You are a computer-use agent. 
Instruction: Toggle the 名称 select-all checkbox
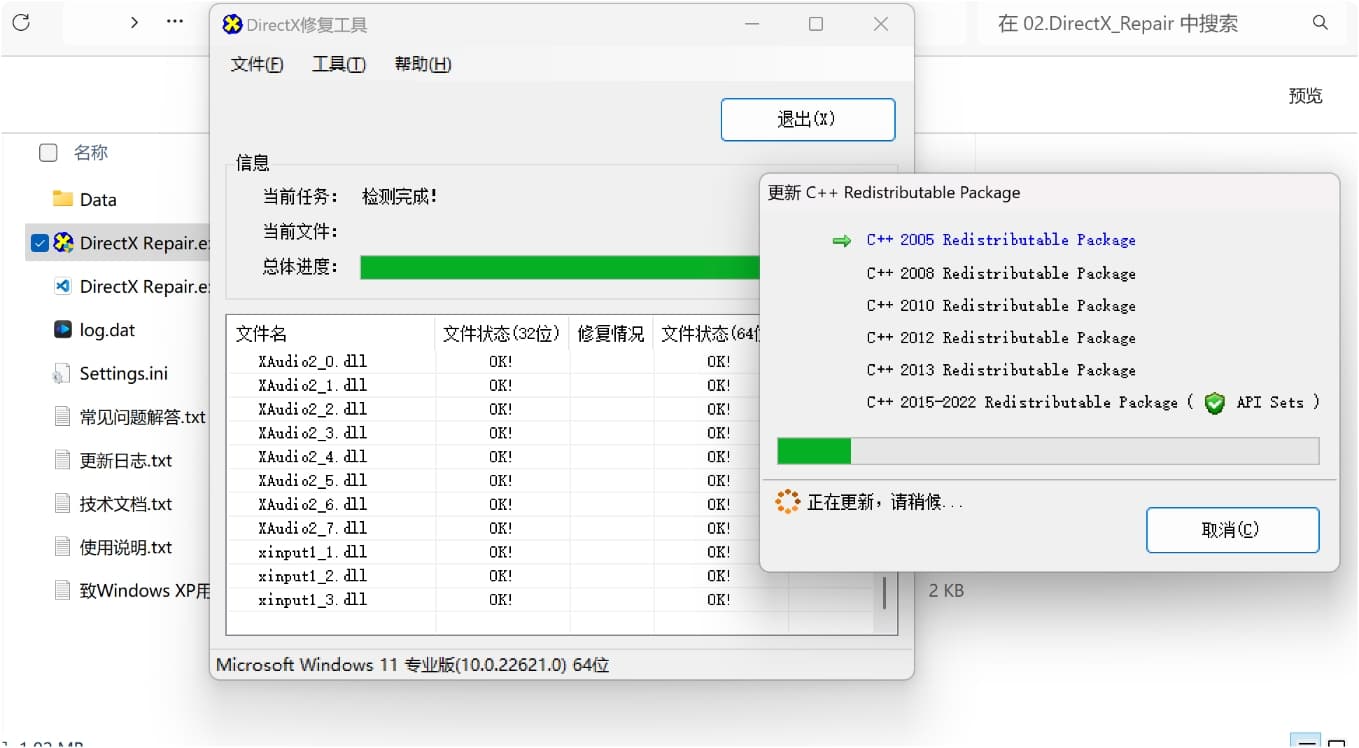point(48,151)
